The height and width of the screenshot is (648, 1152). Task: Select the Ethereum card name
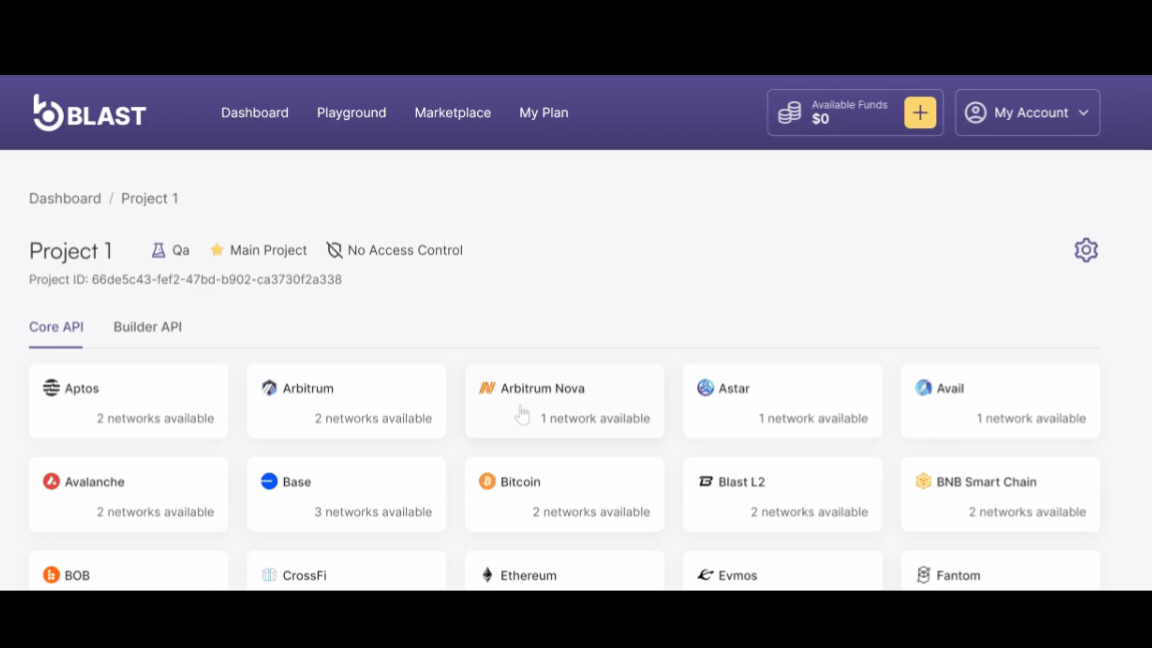coord(528,575)
